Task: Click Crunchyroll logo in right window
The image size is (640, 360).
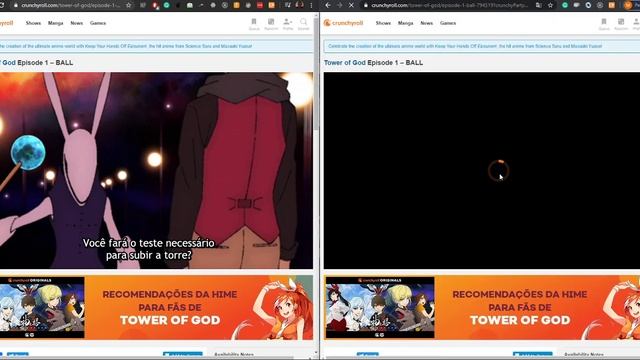Action: click(x=343, y=23)
